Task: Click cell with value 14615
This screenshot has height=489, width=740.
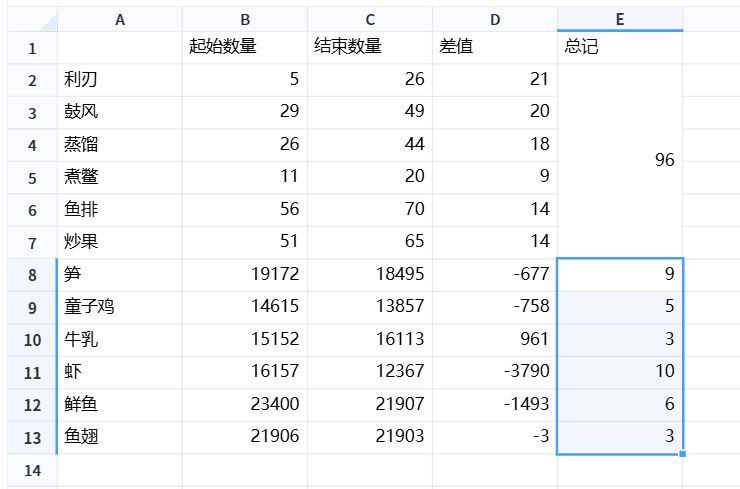Action: pos(245,307)
